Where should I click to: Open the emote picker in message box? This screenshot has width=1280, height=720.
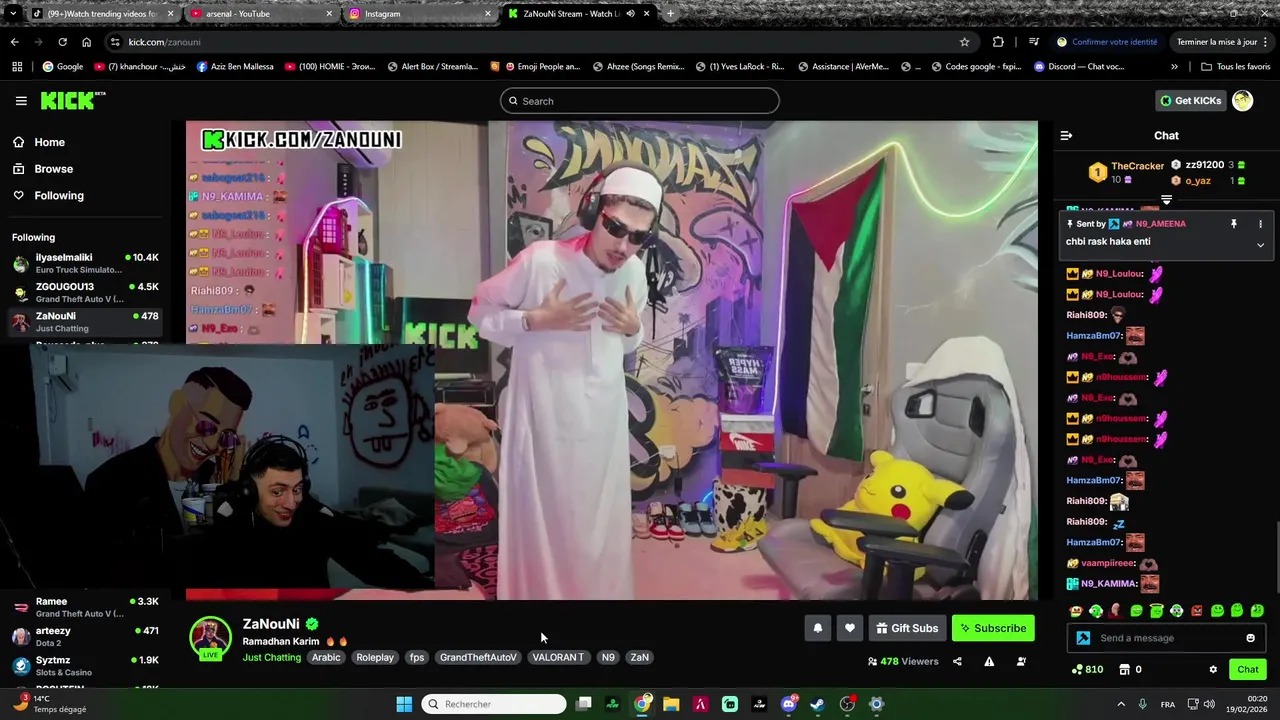pos(1250,638)
